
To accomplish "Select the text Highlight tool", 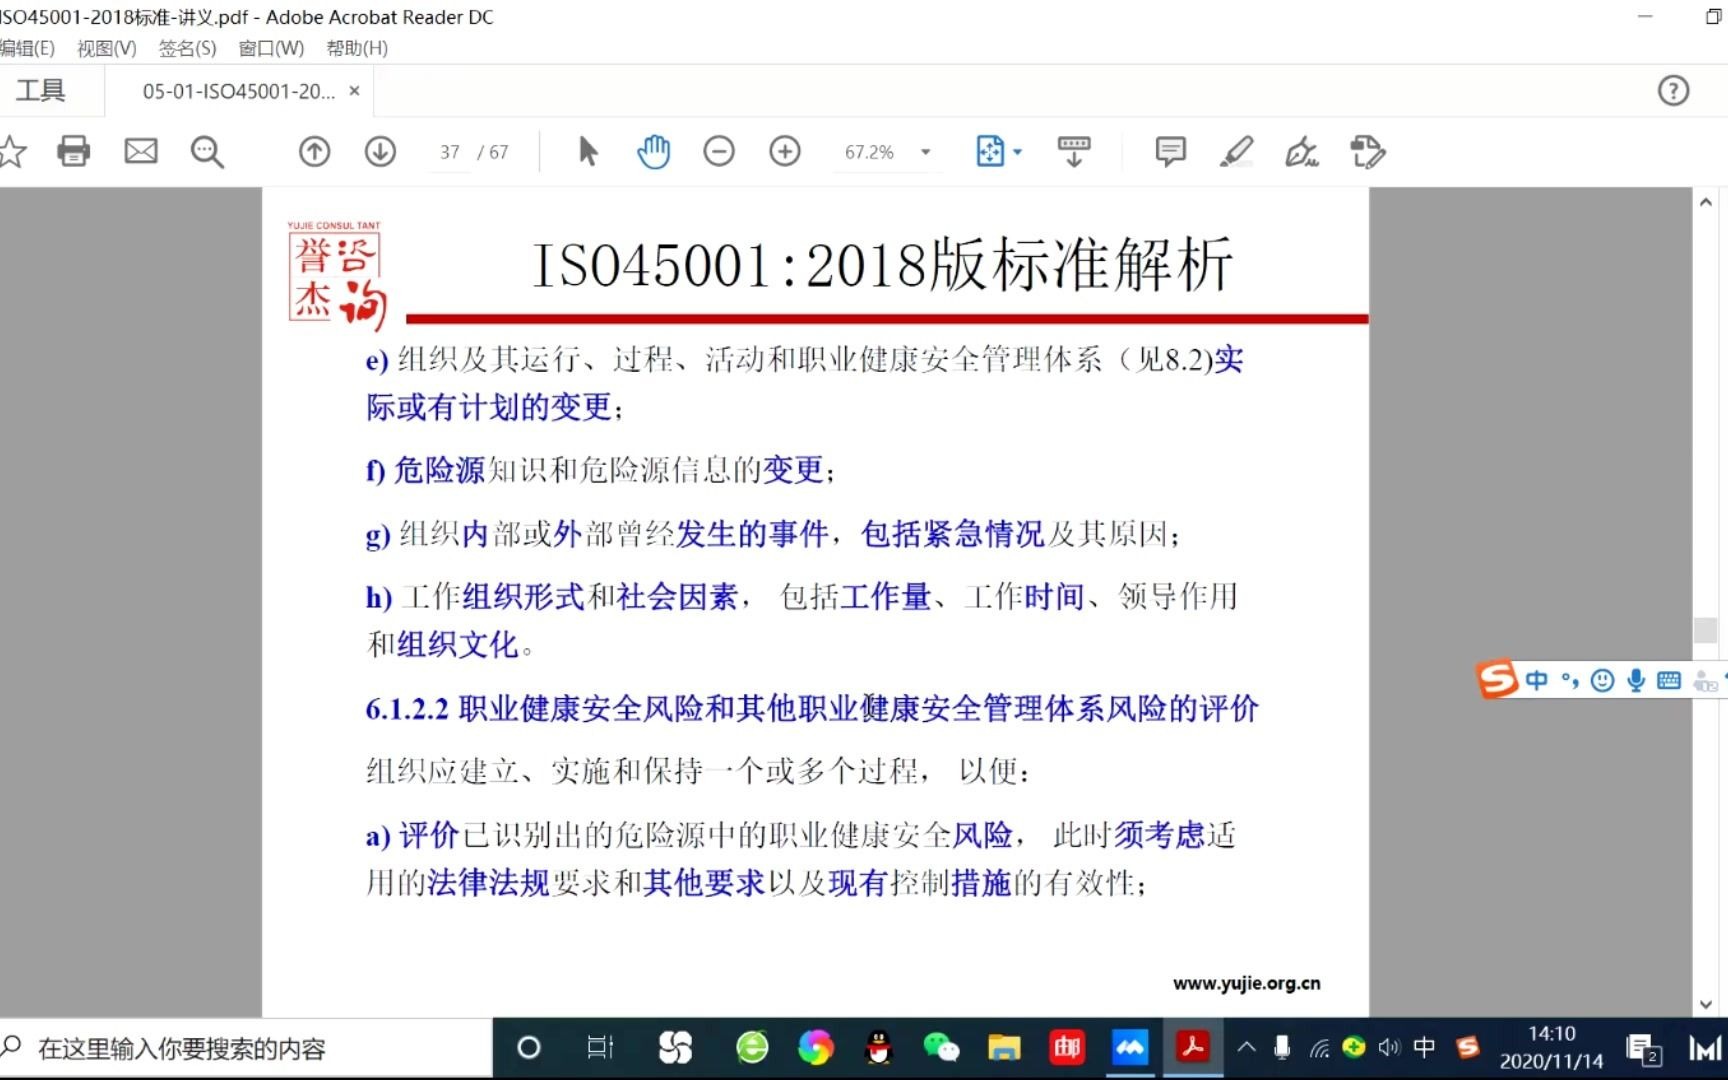I will pyautogui.click(x=1237, y=151).
